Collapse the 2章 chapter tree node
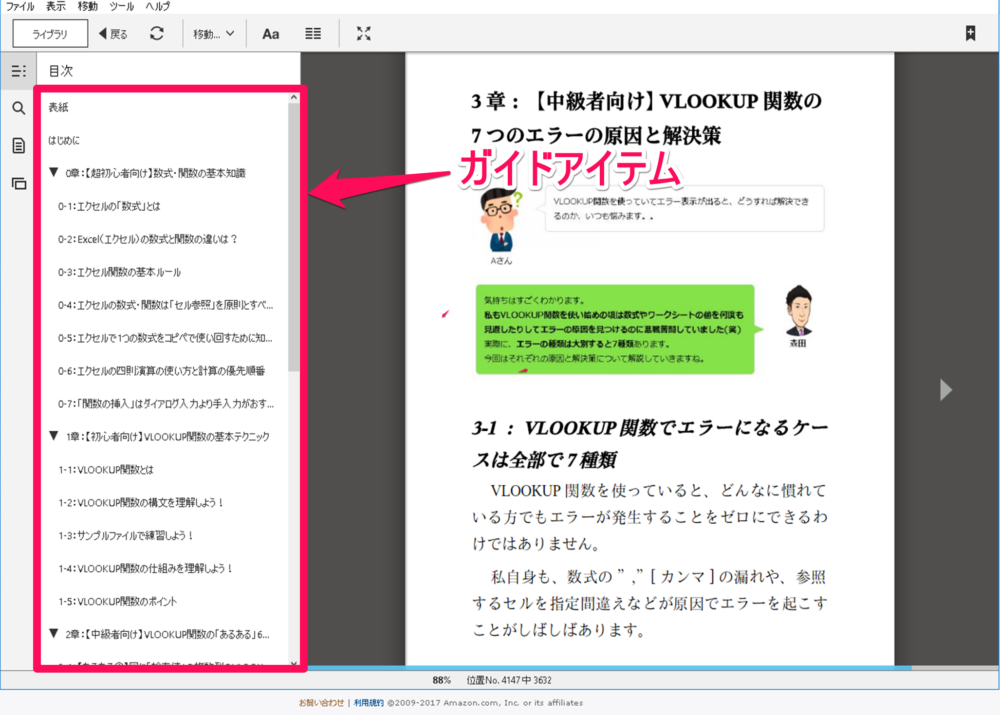Image resolution: width=1000 pixels, height=715 pixels. point(53,633)
